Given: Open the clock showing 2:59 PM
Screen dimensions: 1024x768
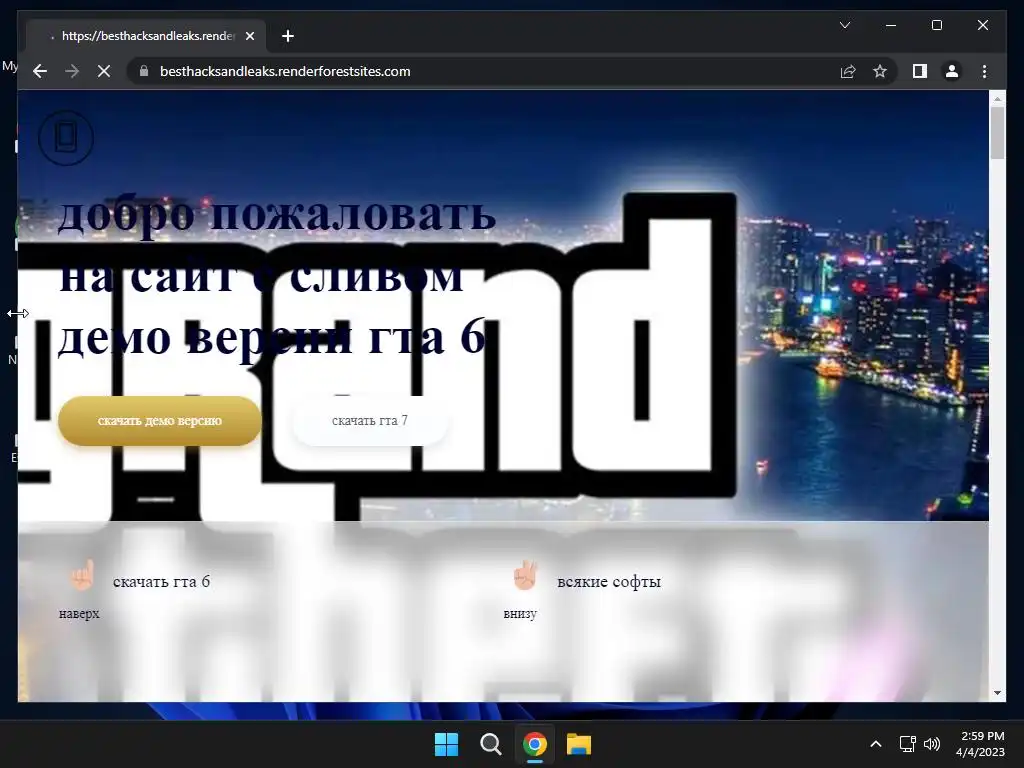Looking at the screenshot, I should coord(980,744).
